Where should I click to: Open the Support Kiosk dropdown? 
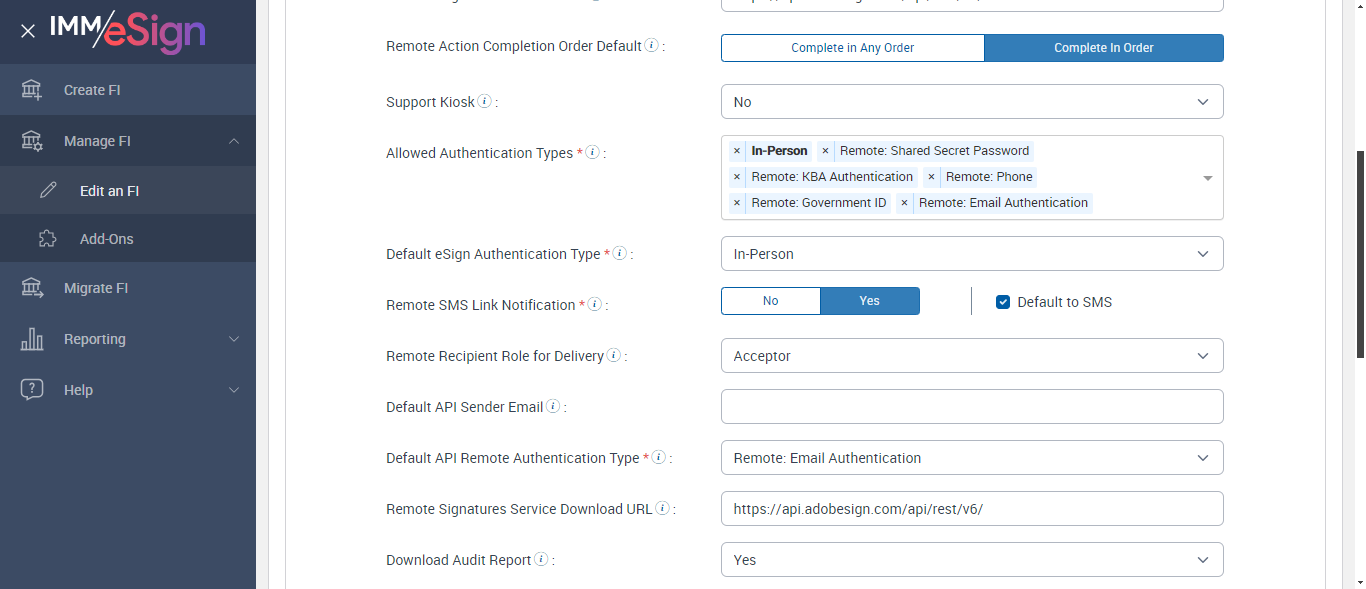coord(971,102)
